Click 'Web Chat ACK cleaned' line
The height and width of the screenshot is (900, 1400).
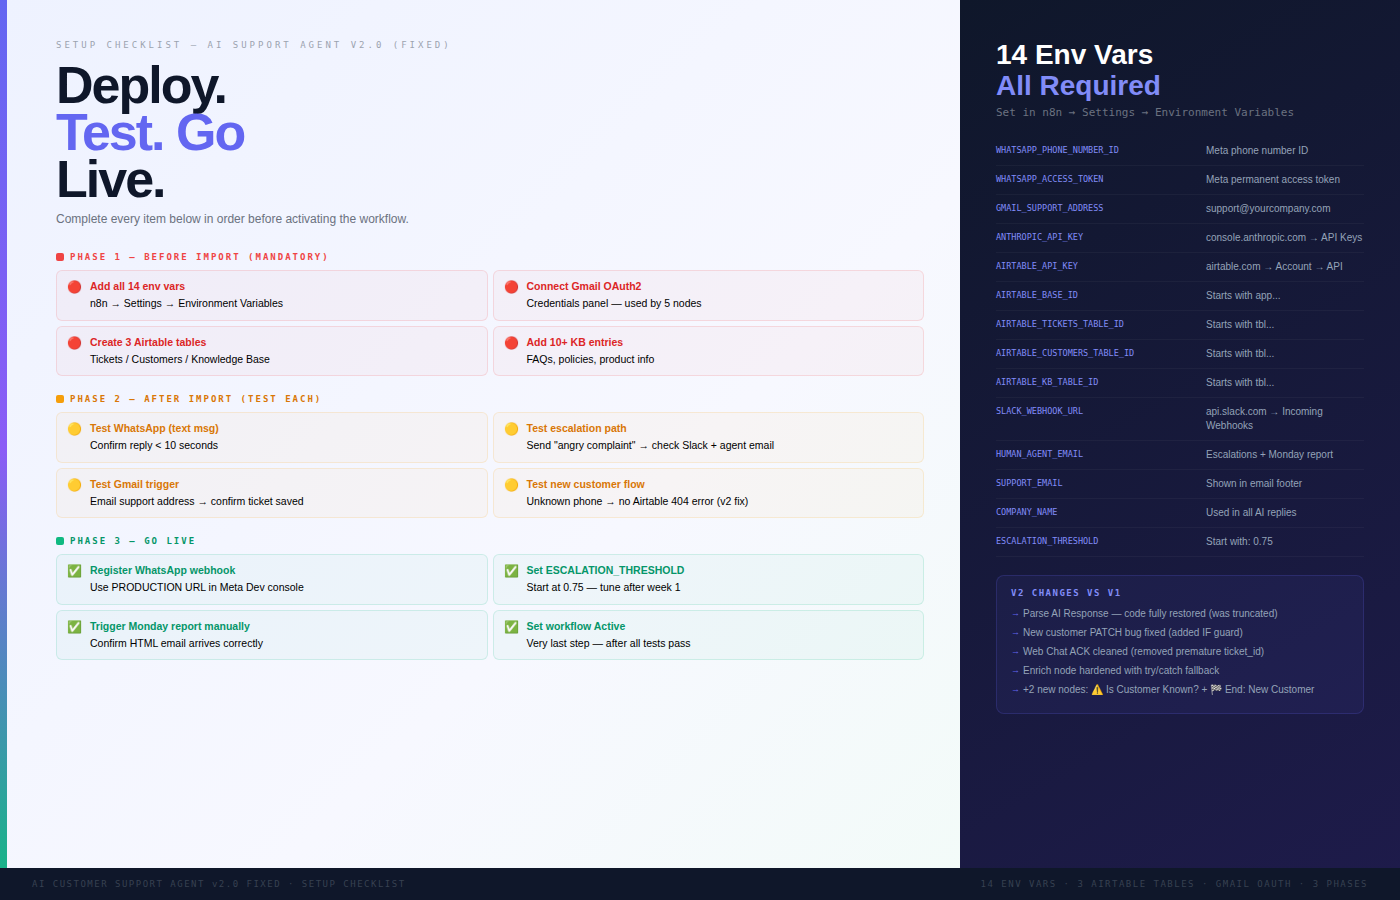coord(1138,651)
